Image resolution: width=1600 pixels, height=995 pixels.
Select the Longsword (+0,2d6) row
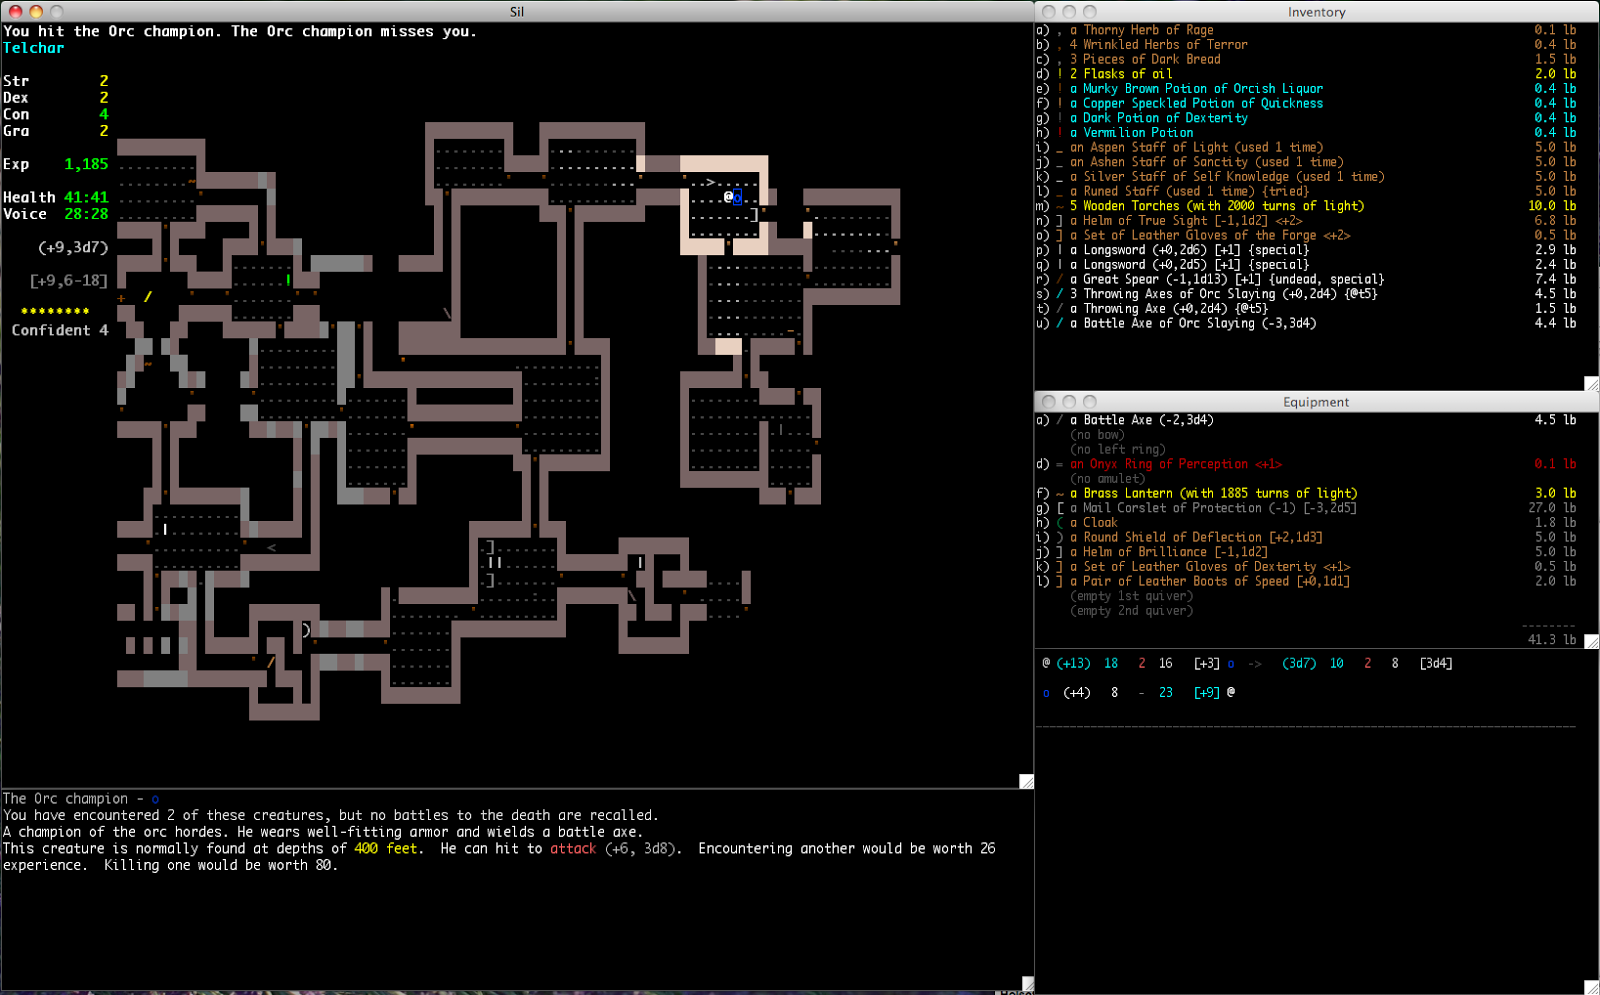click(1306, 250)
